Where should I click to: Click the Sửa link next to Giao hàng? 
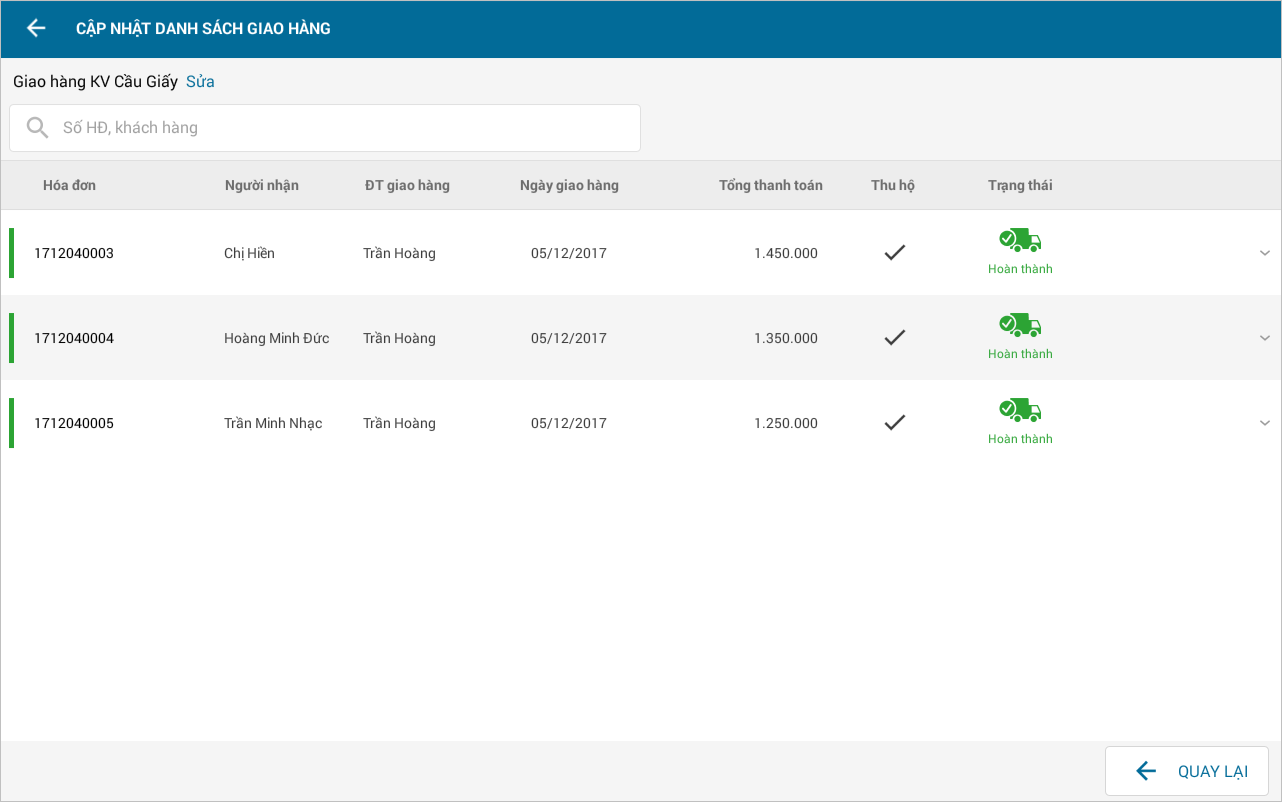(x=200, y=82)
